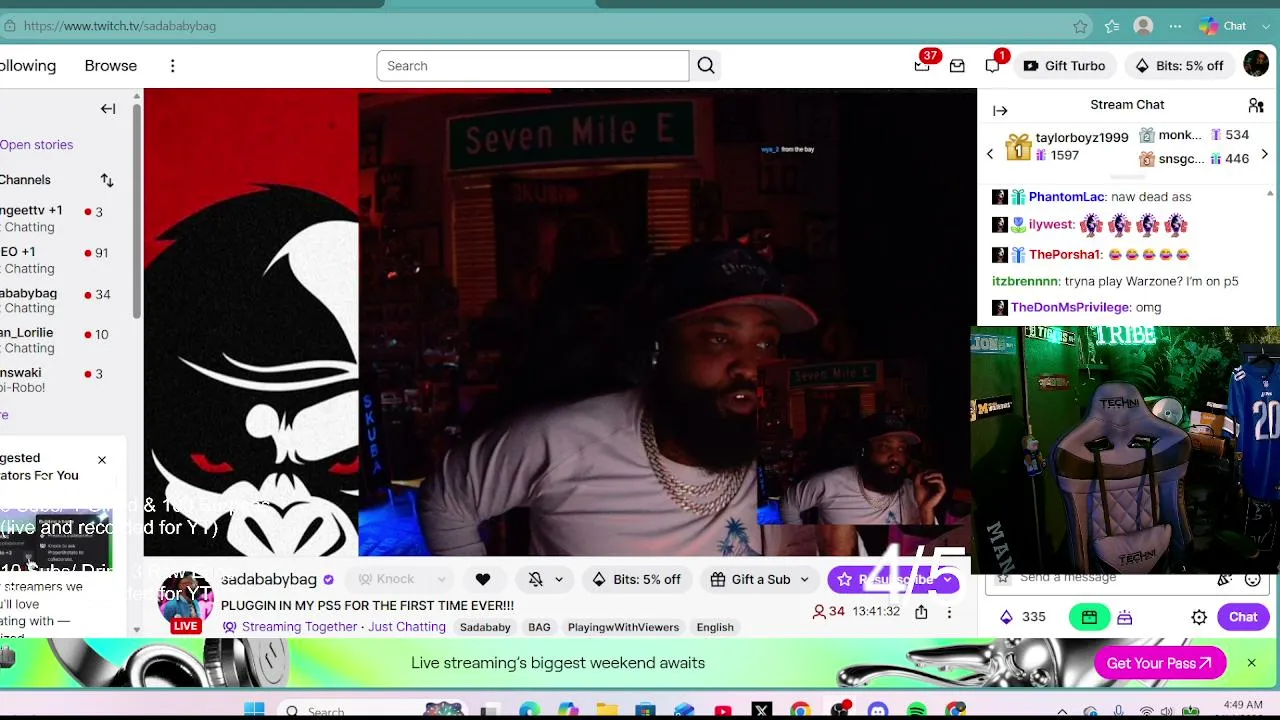The height and width of the screenshot is (720, 1280).
Task: Expand Copilot Chat dropdown in browser
Action: click(x=1266, y=26)
